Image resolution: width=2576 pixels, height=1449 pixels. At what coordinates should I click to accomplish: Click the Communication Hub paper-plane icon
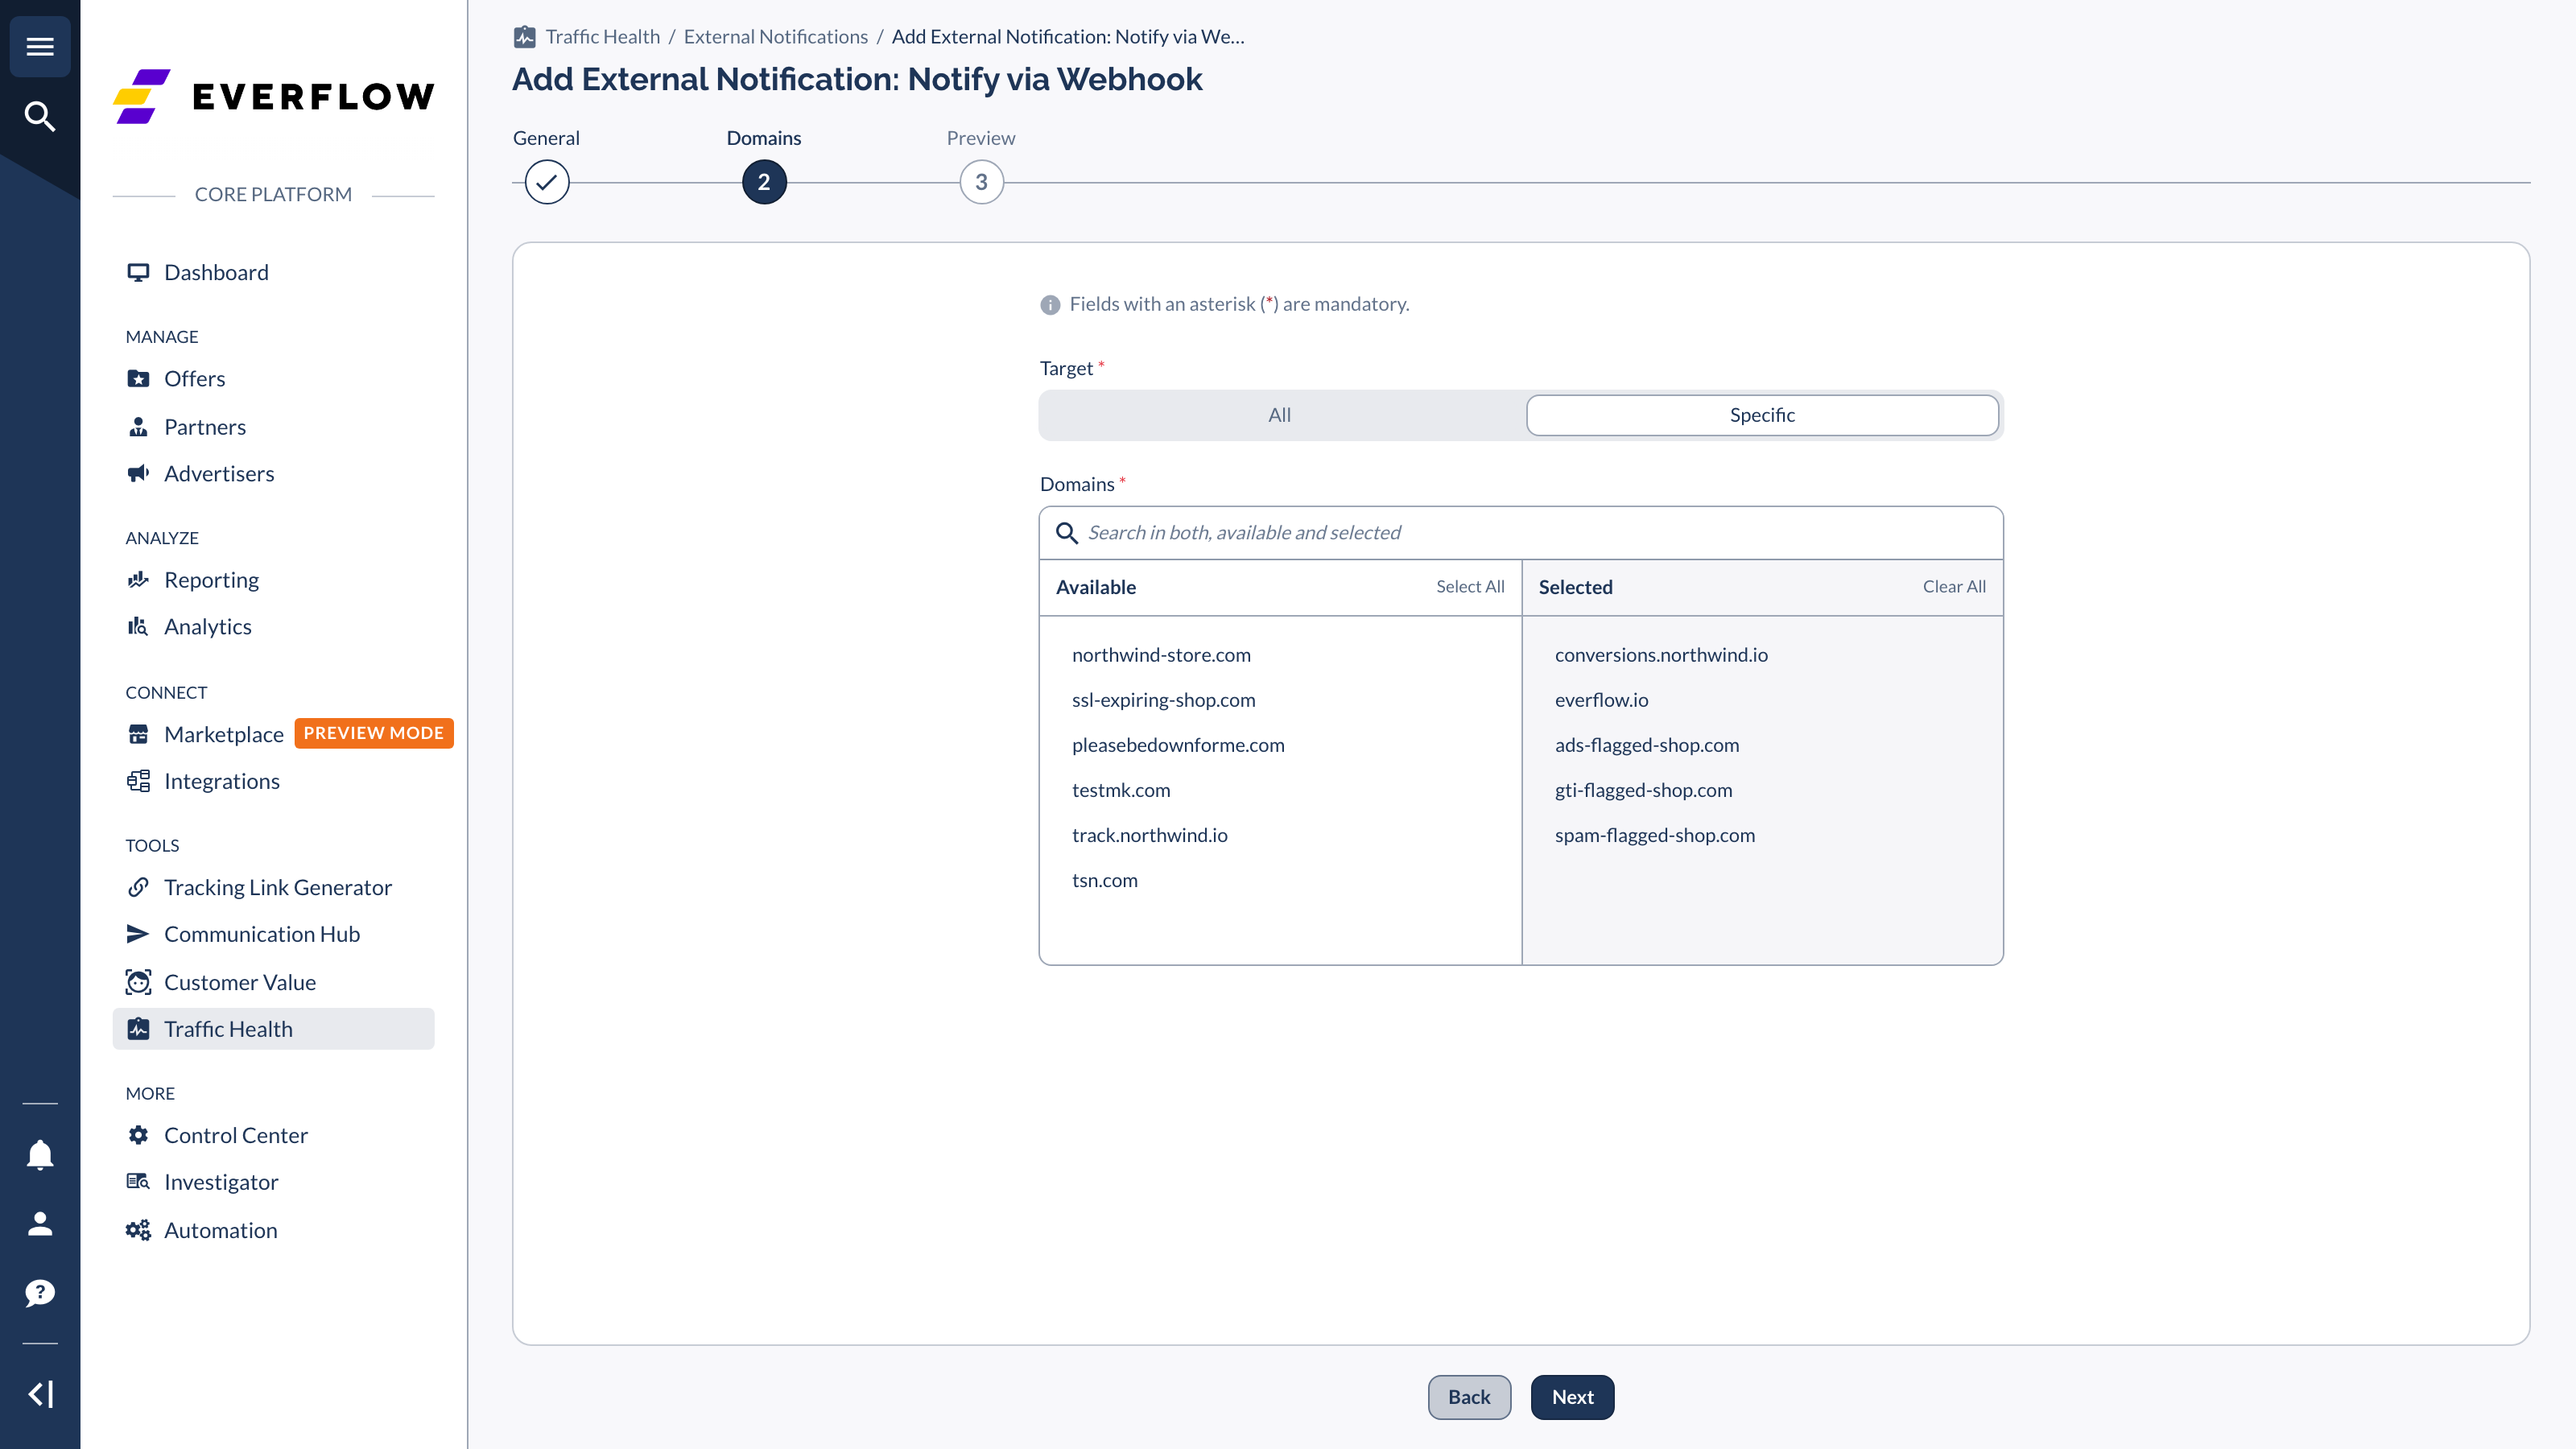click(138, 934)
